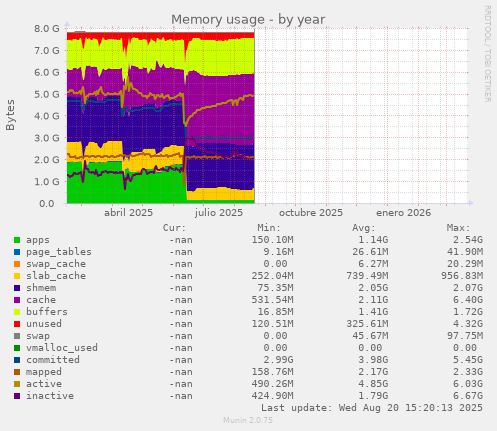Click the 'Memory usage - by year' title

coord(248,20)
